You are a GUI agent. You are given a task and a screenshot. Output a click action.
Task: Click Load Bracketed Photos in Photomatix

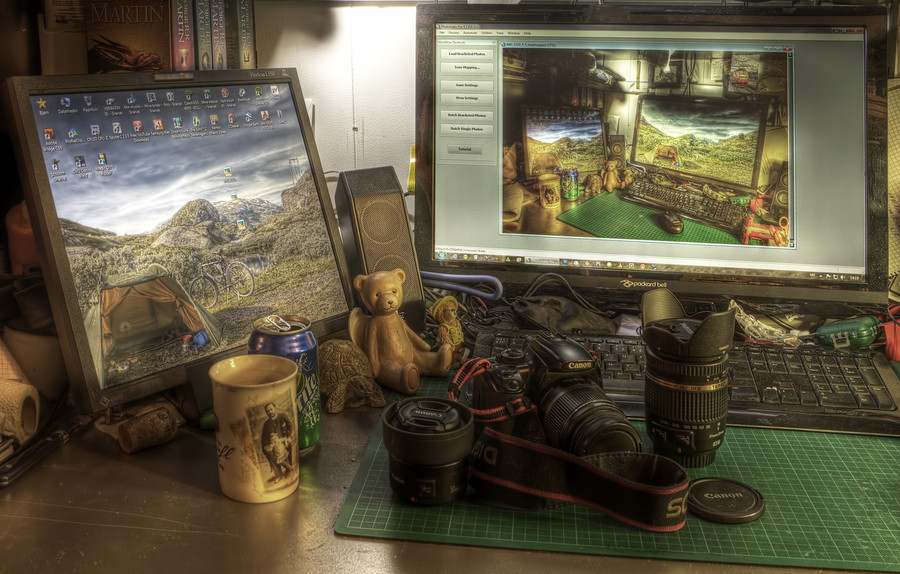(x=467, y=54)
